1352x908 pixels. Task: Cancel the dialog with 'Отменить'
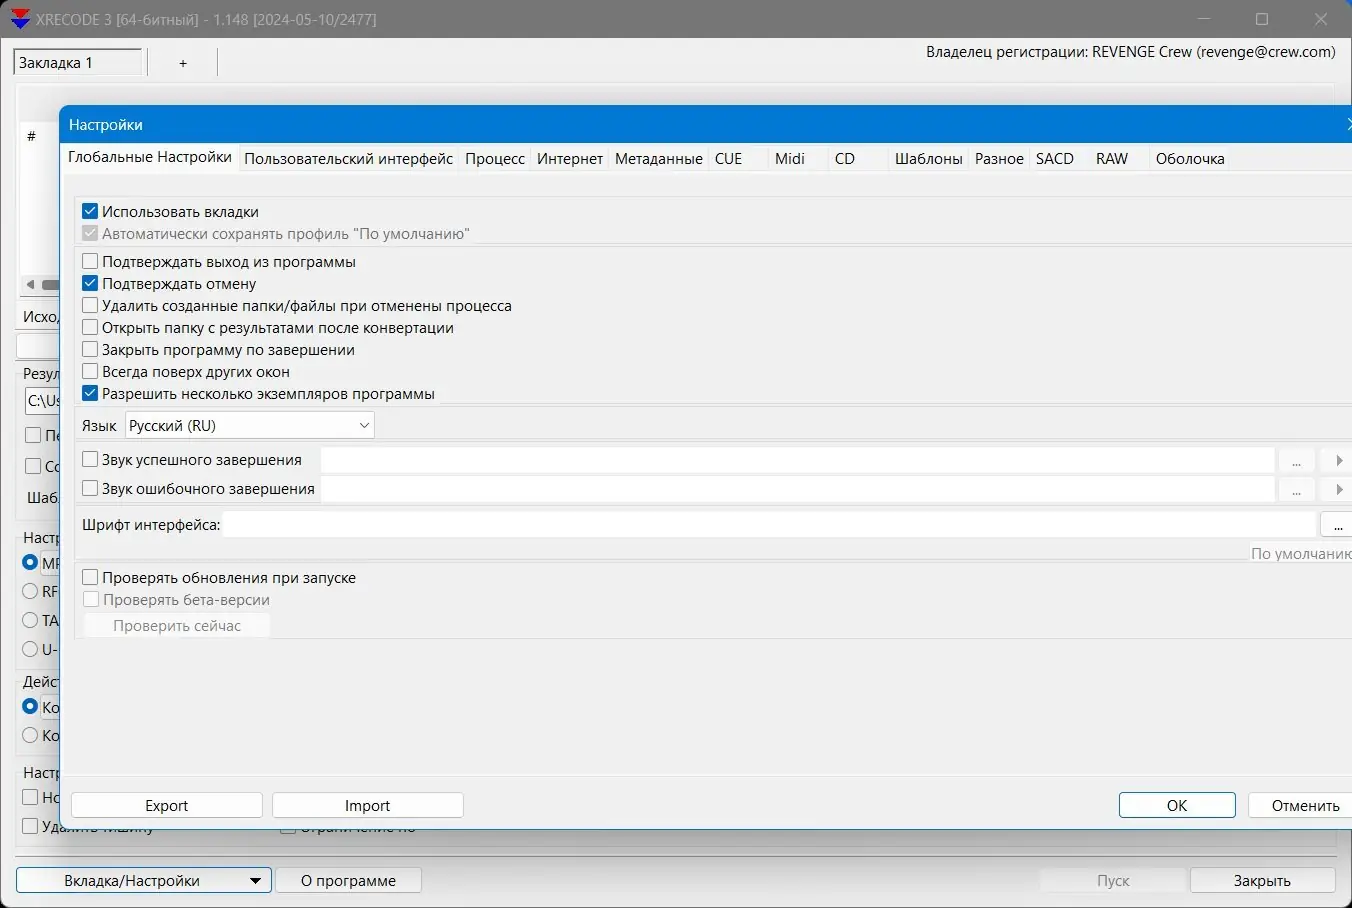(x=1301, y=806)
